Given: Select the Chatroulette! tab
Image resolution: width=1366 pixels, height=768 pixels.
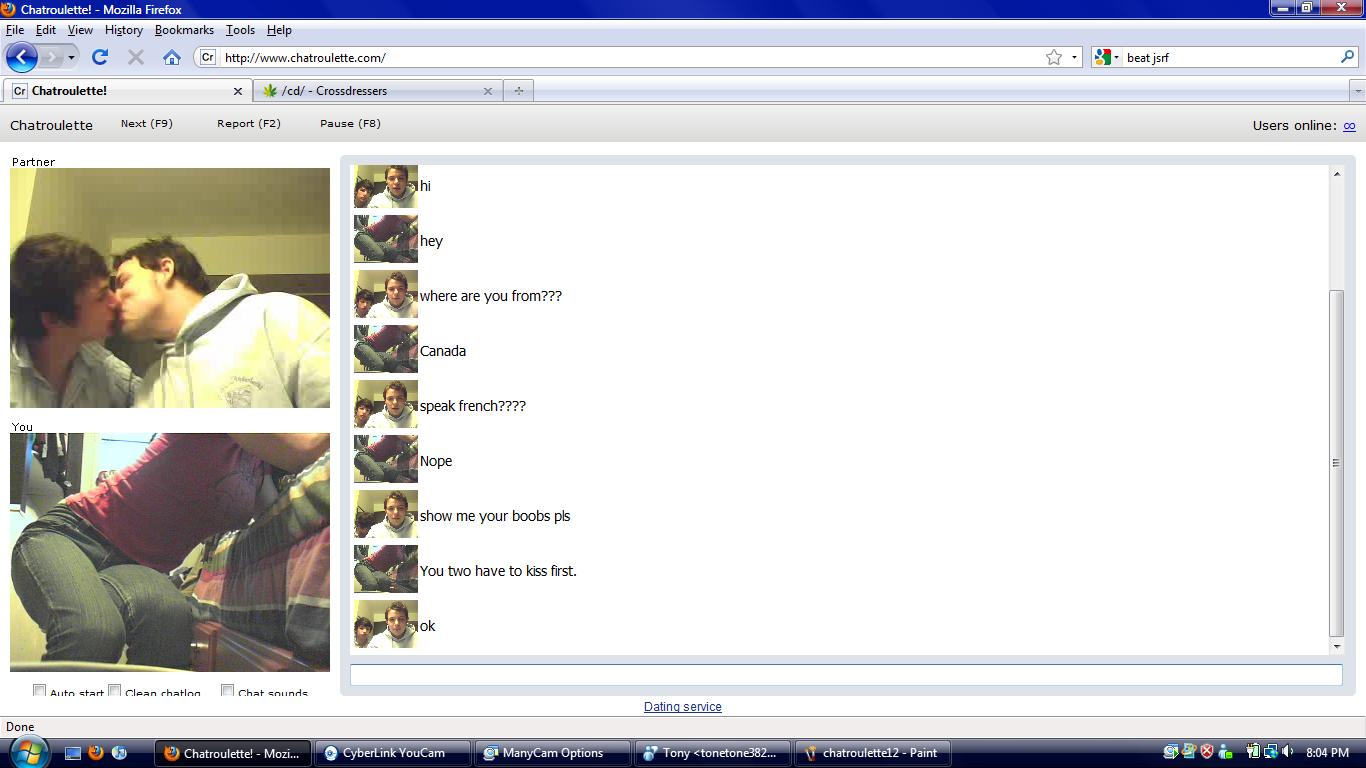Looking at the screenshot, I should [x=128, y=91].
